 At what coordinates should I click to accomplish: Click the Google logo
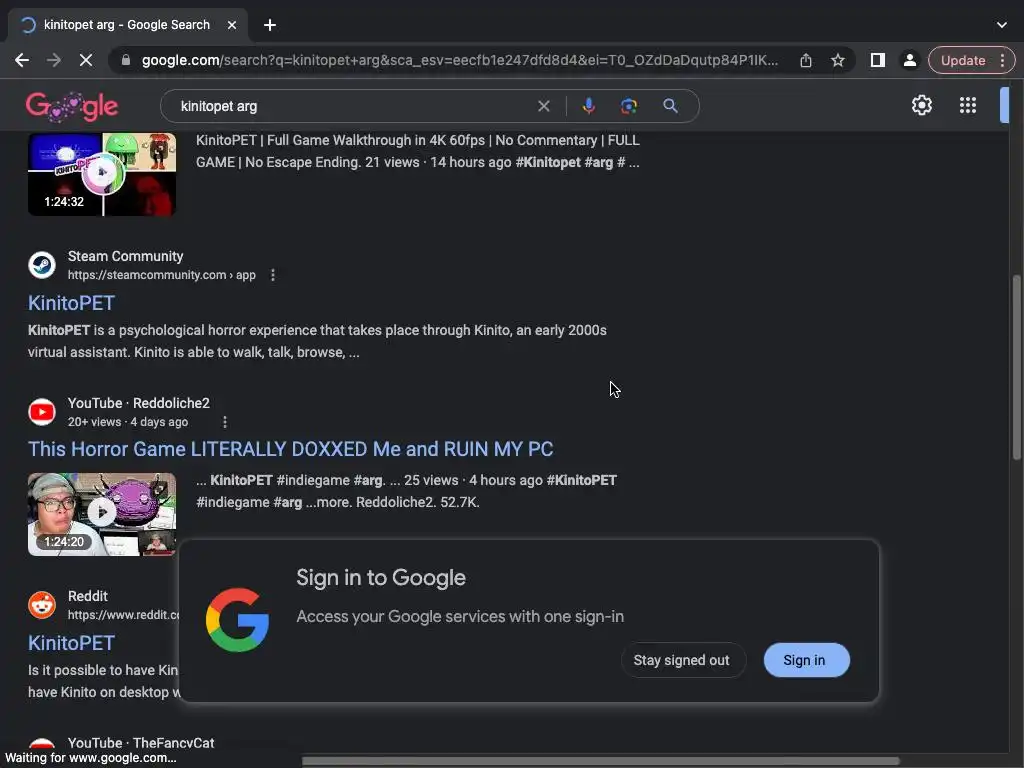[x=72, y=106]
